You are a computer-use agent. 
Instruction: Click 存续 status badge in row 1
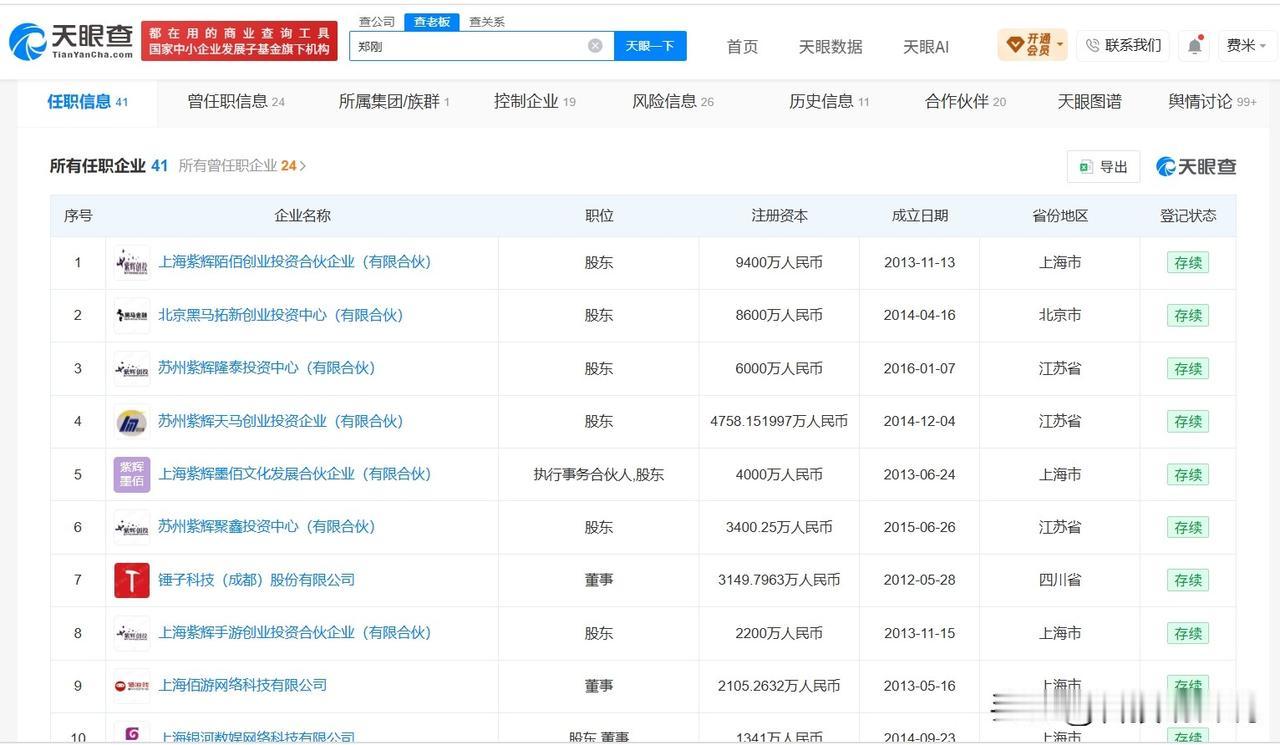(x=1188, y=263)
